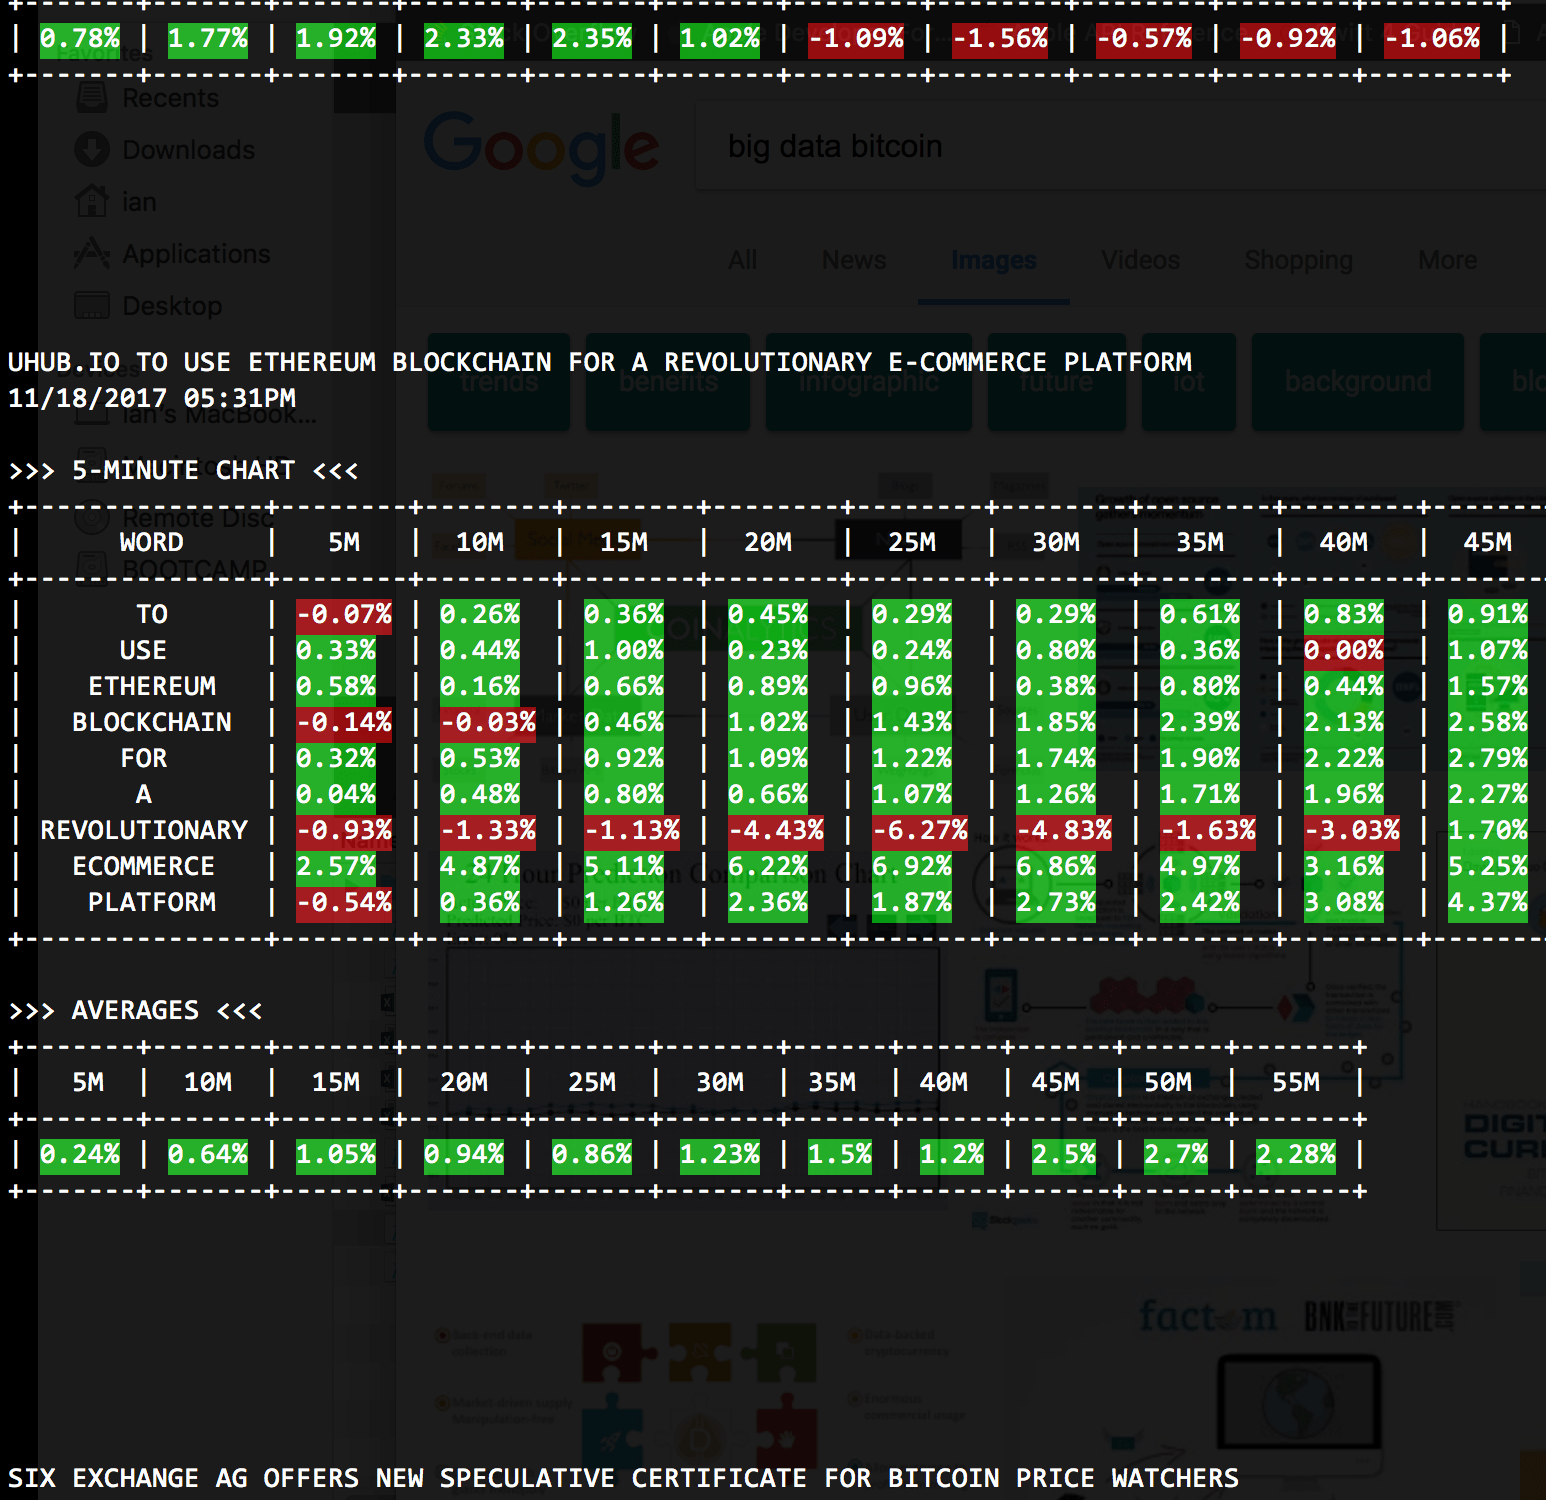Screen dimensions: 1546x1500
Task: Click the Recents icon in Finder sidebar
Action: click(92, 98)
